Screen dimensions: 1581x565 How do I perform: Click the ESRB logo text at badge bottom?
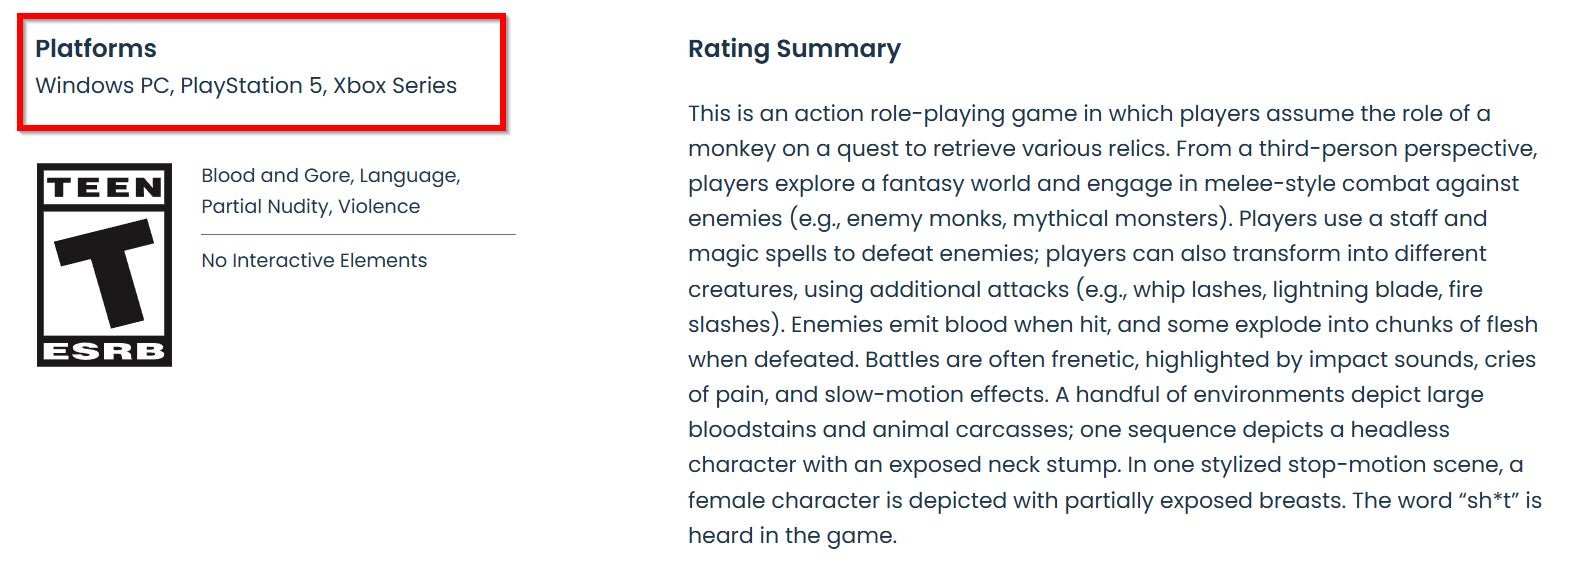[104, 350]
